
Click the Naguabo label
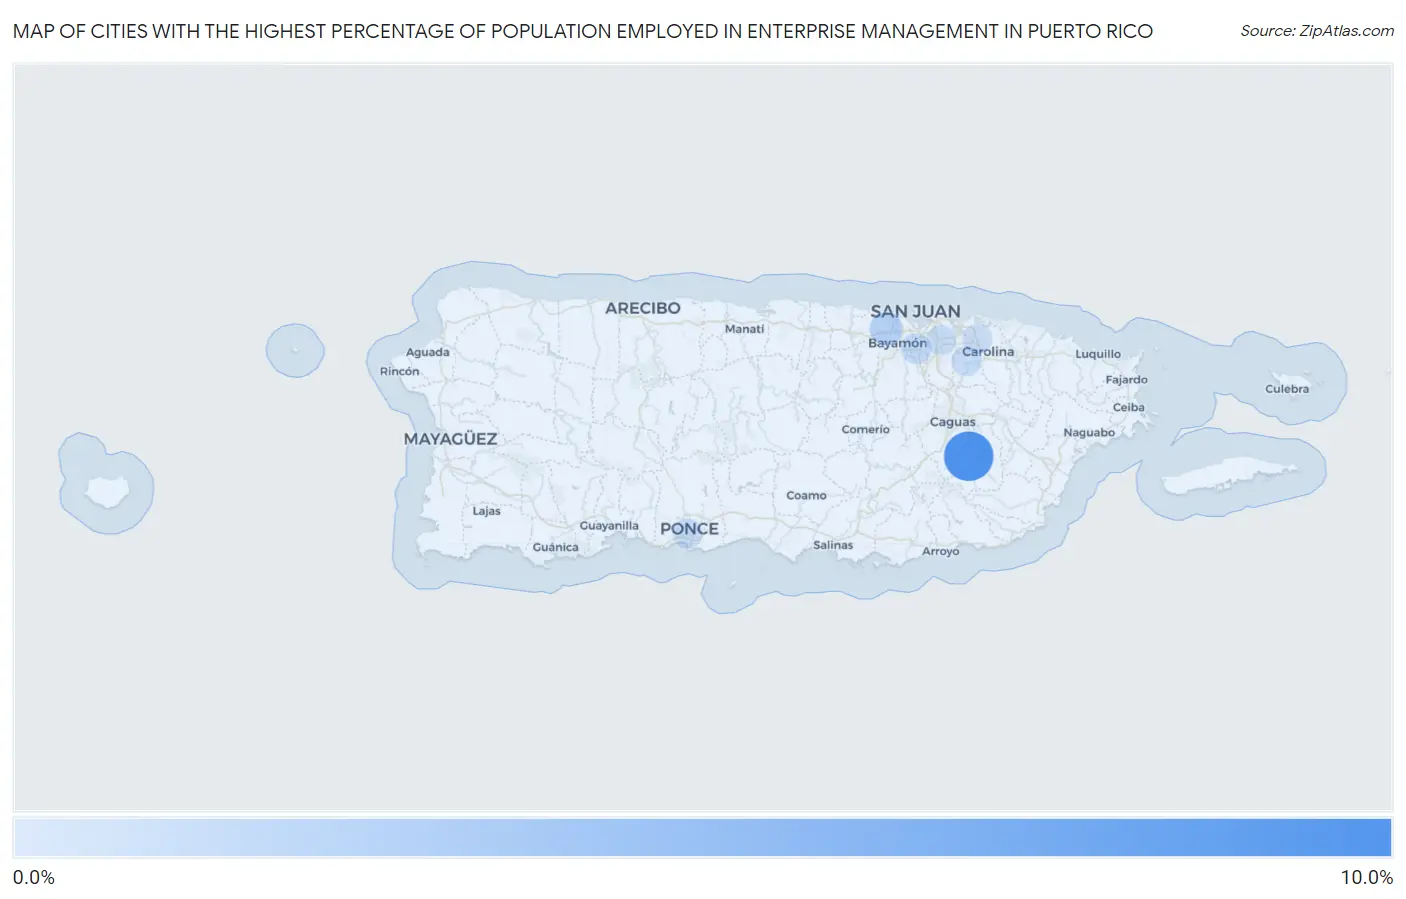pyautogui.click(x=1089, y=433)
